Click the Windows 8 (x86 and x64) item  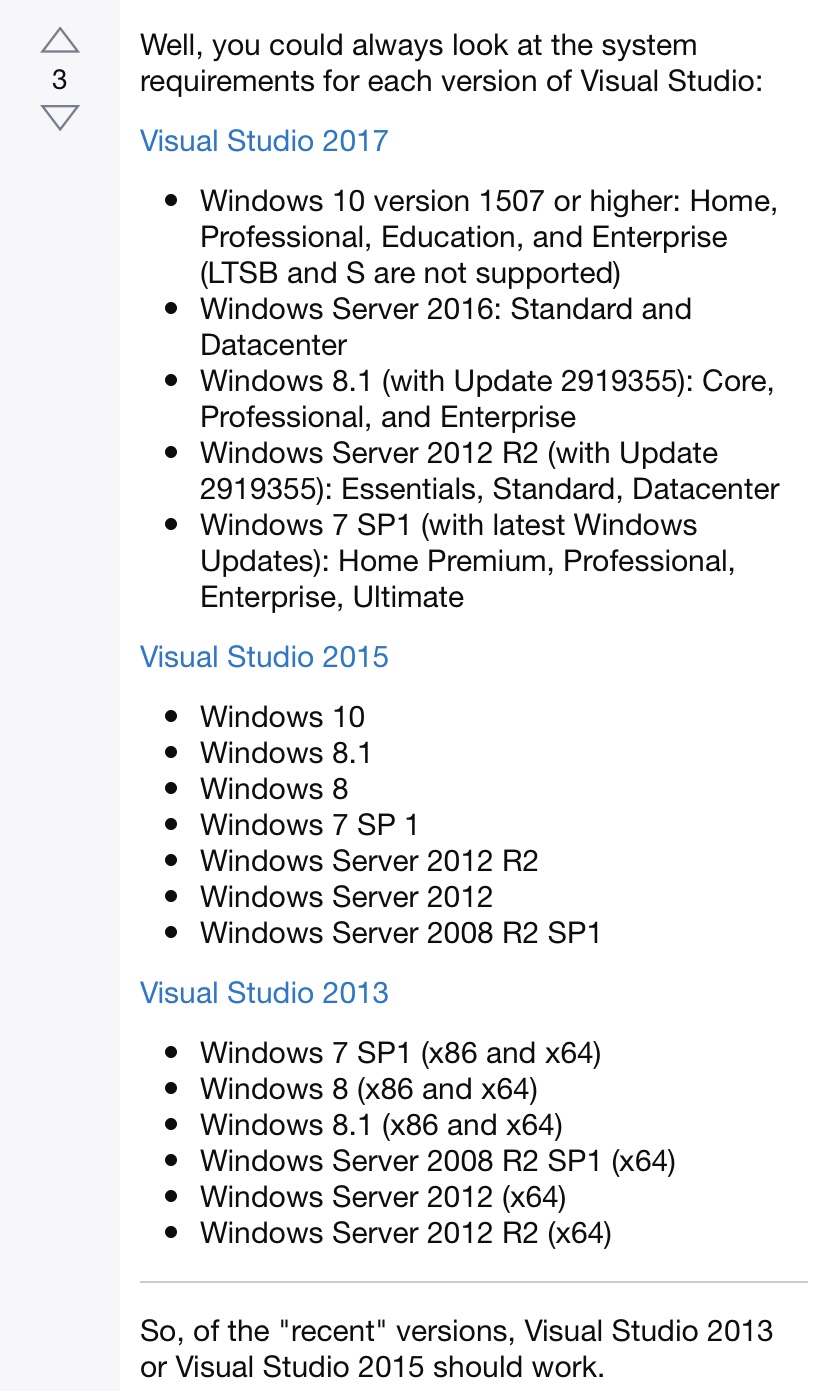tap(369, 1089)
